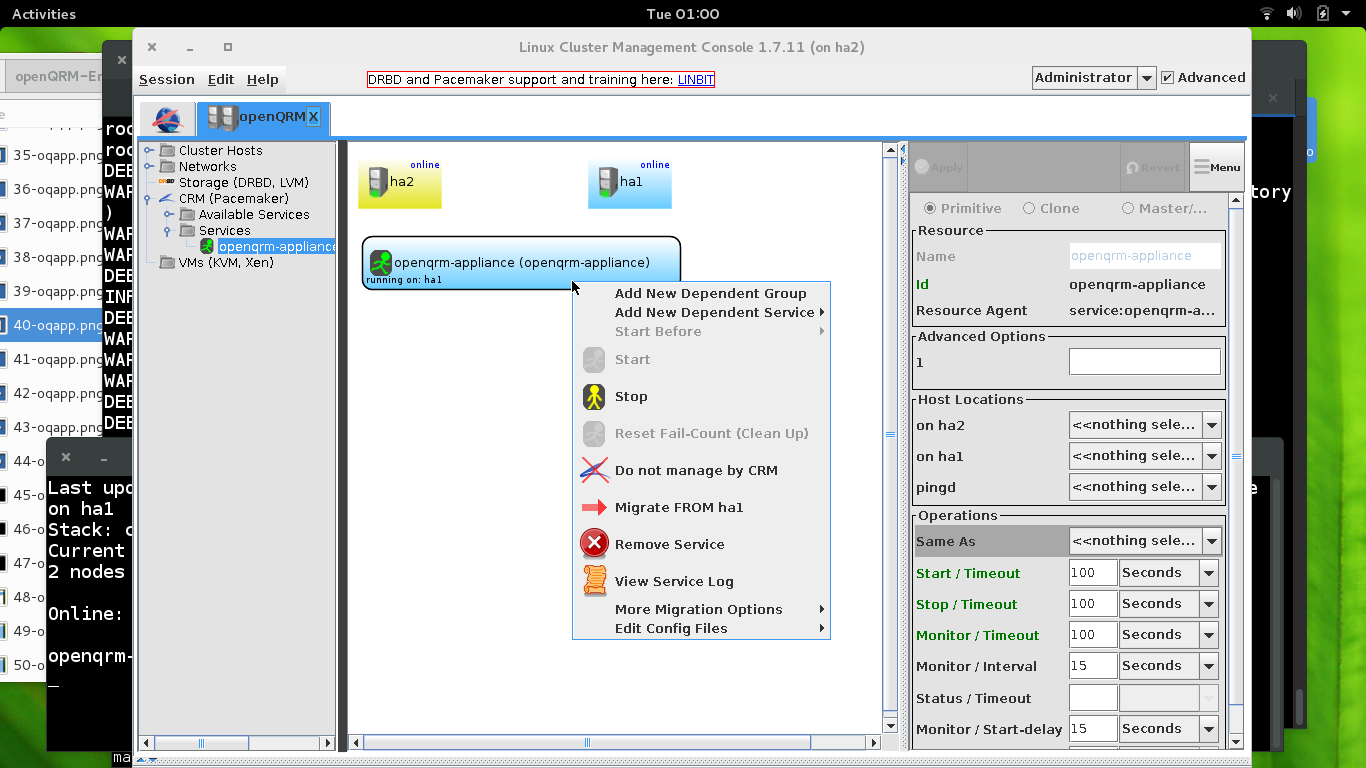
Task: Select 40-oqapp.png in file list window
Action: click(x=57, y=325)
